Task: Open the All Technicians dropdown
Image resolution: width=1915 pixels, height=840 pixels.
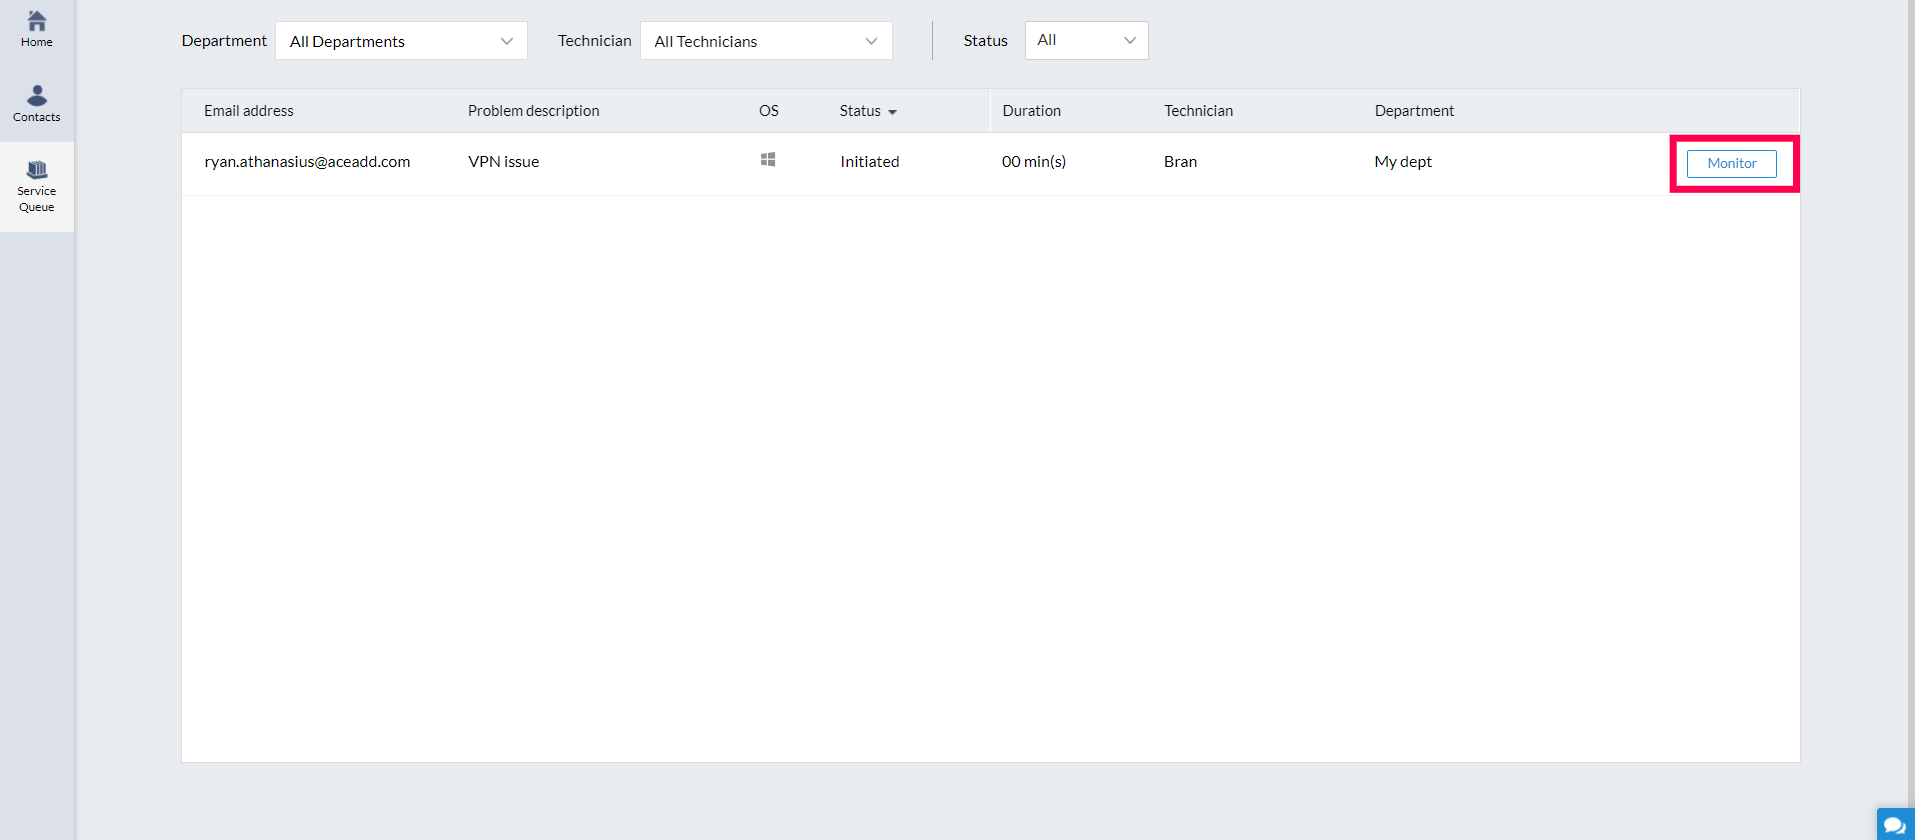Action: [766, 41]
